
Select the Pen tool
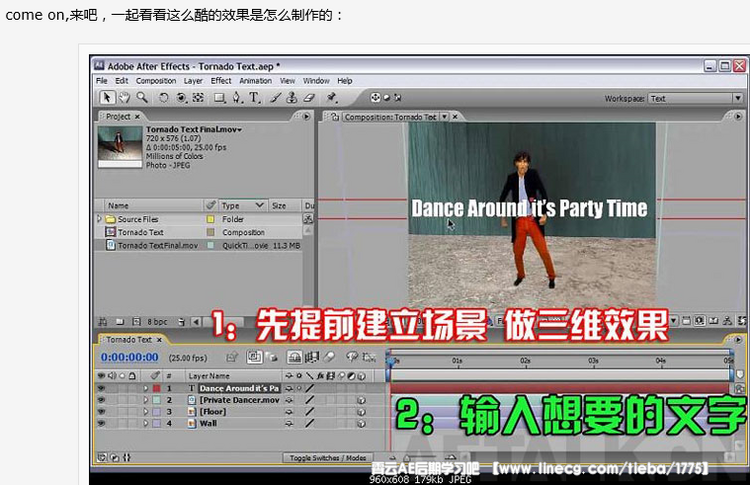(237, 98)
